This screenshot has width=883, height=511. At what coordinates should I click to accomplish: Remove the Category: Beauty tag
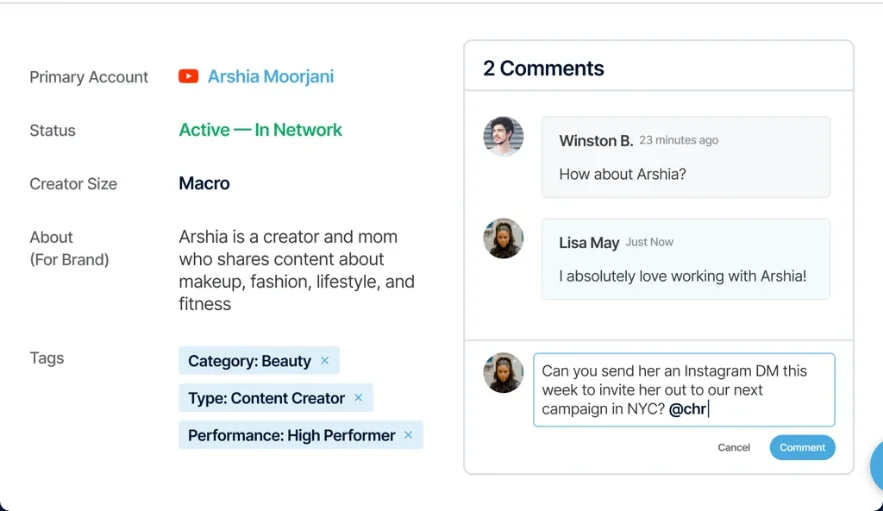324,361
